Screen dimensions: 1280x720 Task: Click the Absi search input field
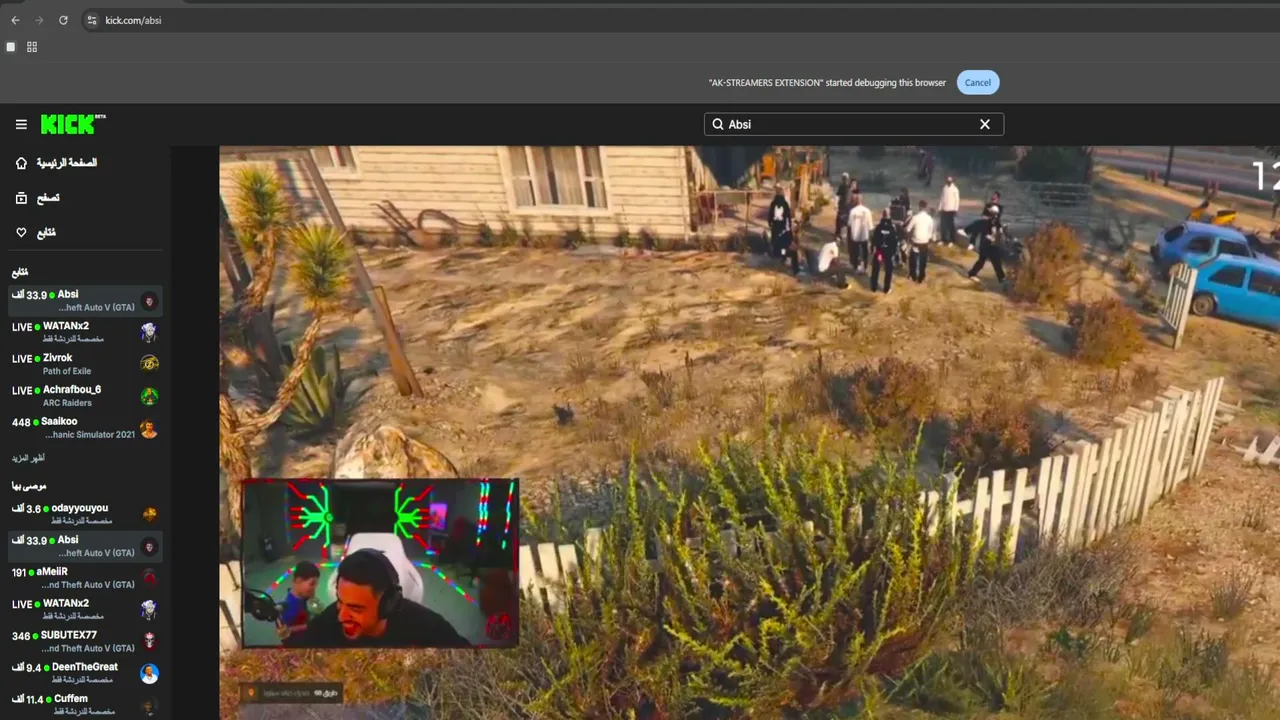[854, 124]
